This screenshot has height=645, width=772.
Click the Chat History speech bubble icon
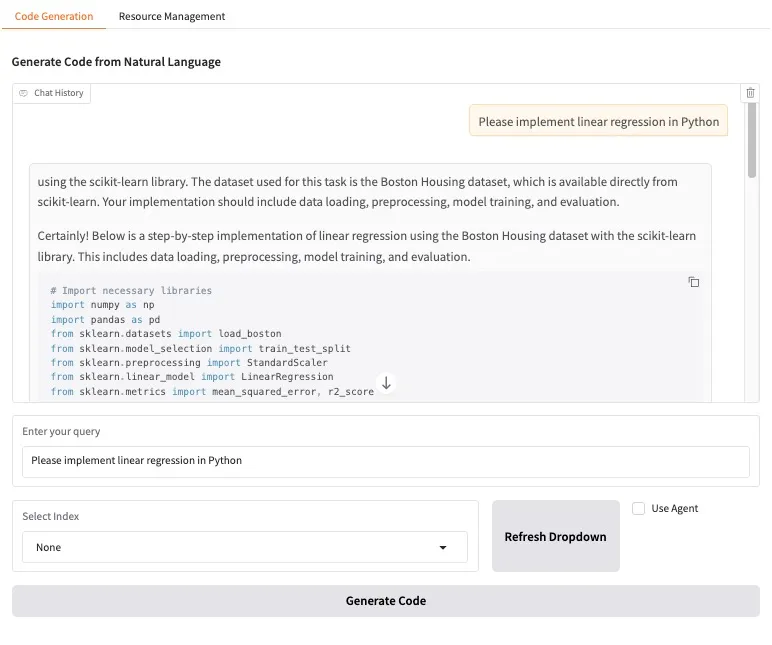coord(23,93)
